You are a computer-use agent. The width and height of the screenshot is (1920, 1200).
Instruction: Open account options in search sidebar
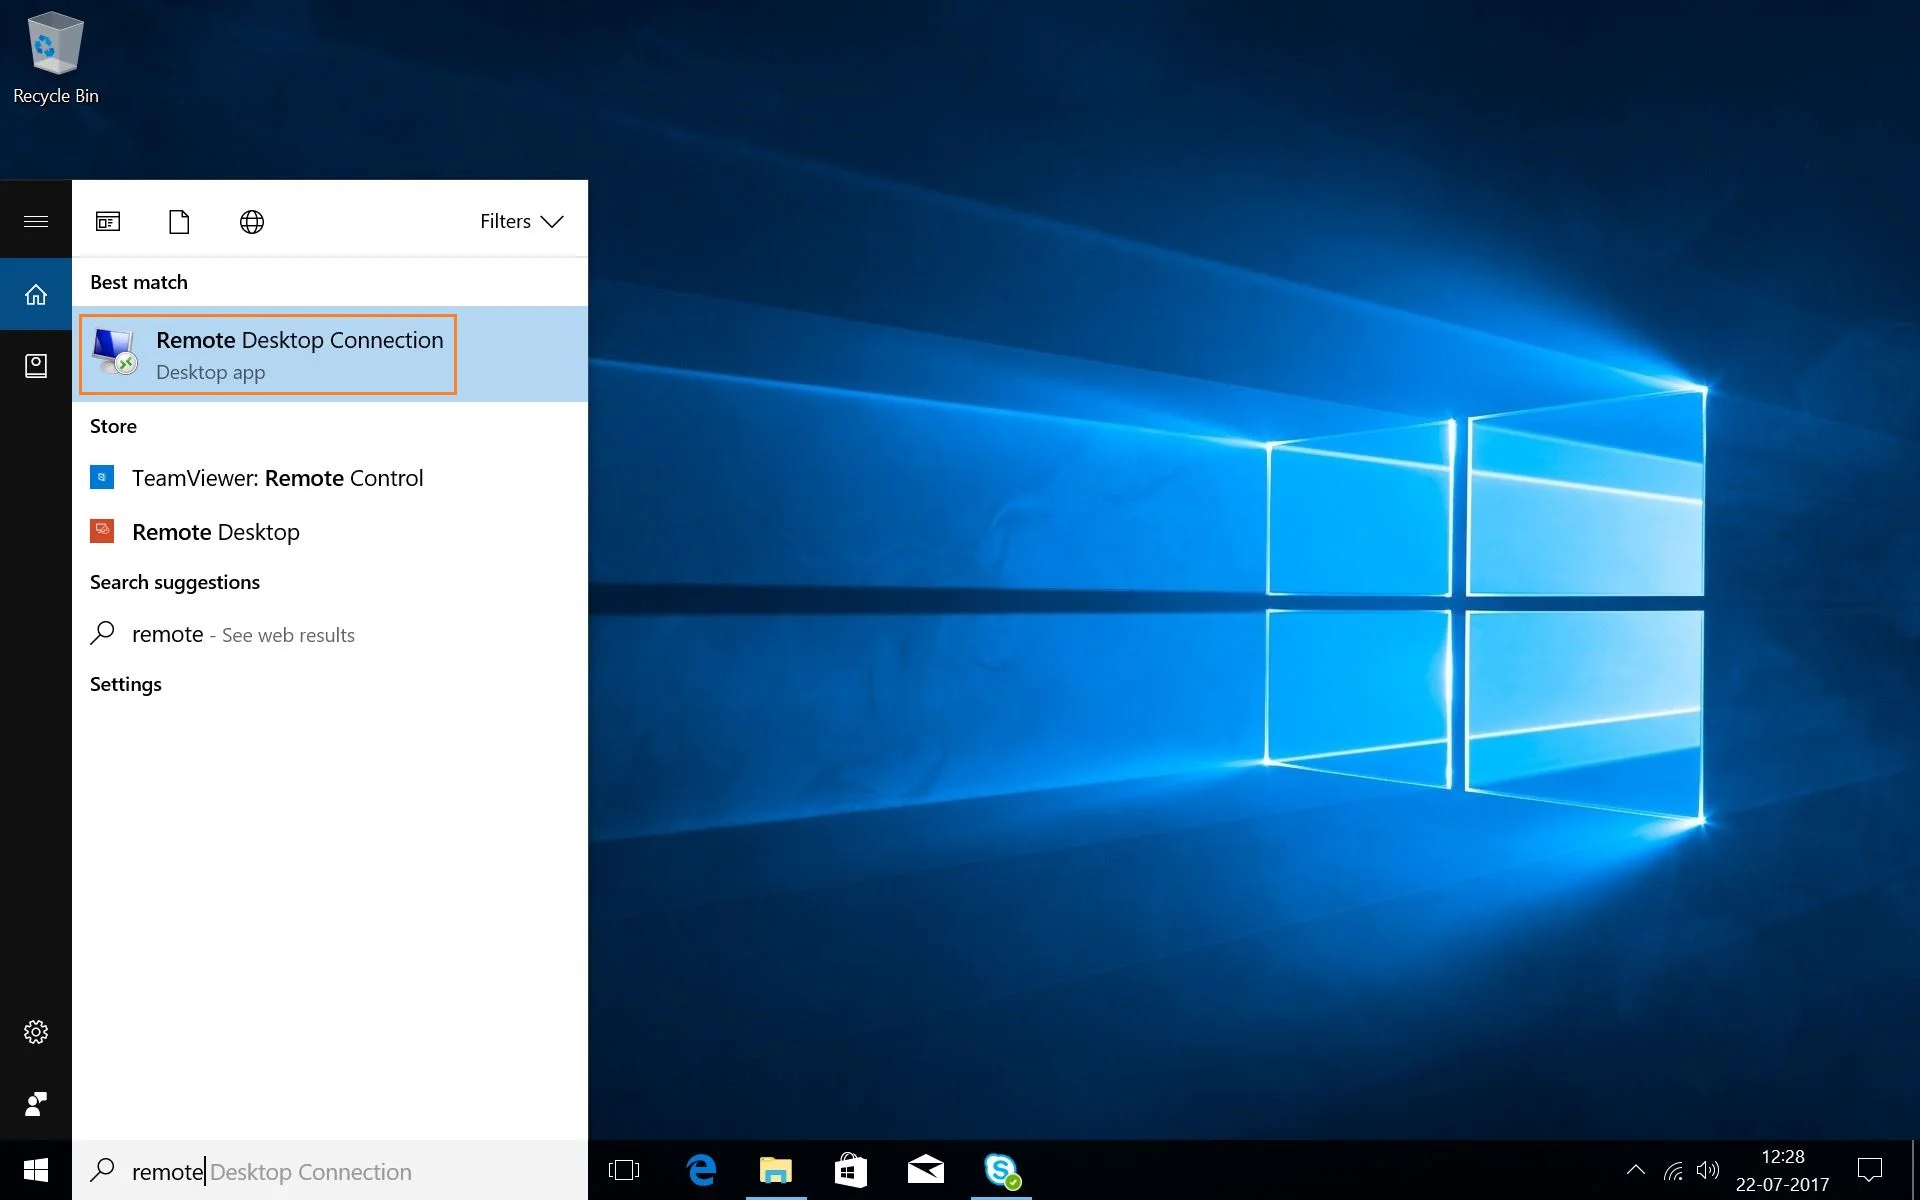point(36,366)
